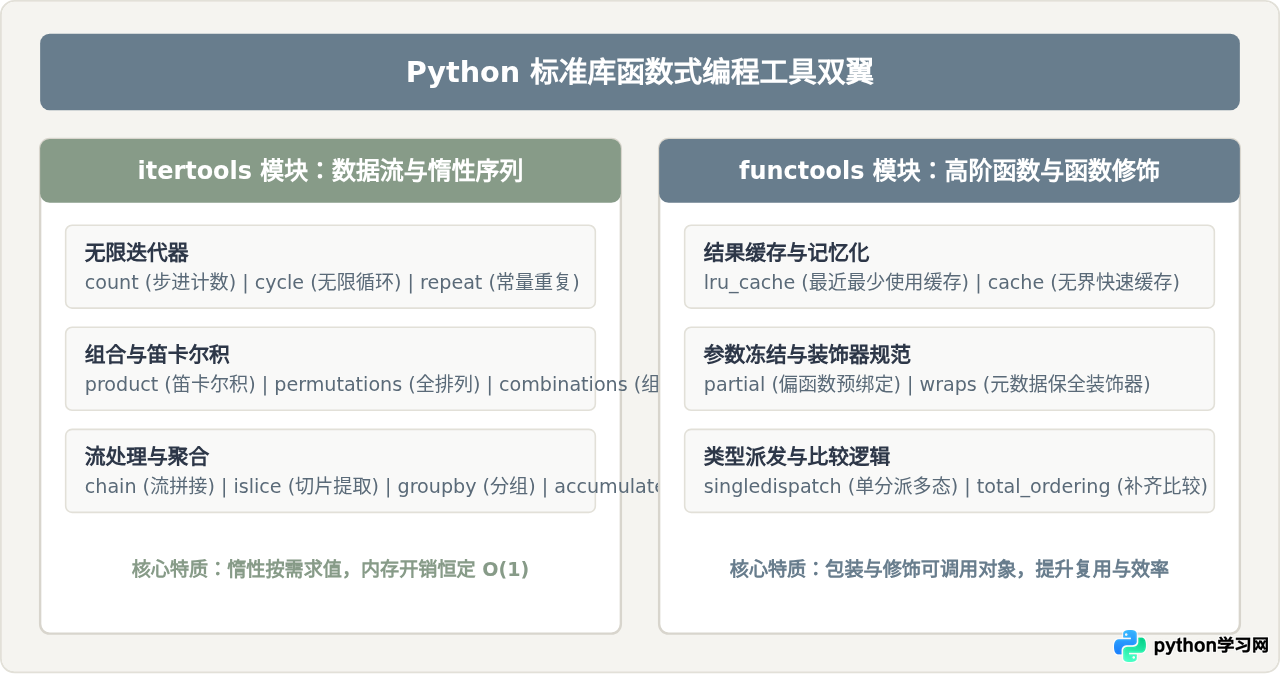Click the 流处理与聚合 heading
The height and width of the screenshot is (674, 1280).
coord(147,457)
